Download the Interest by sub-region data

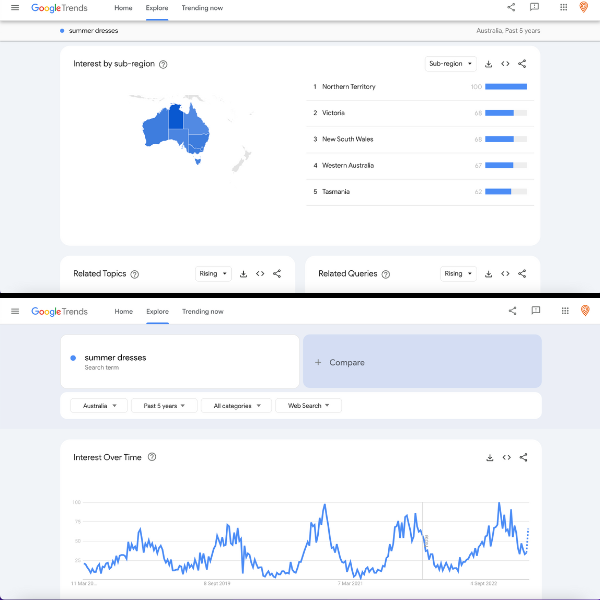coord(488,64)
